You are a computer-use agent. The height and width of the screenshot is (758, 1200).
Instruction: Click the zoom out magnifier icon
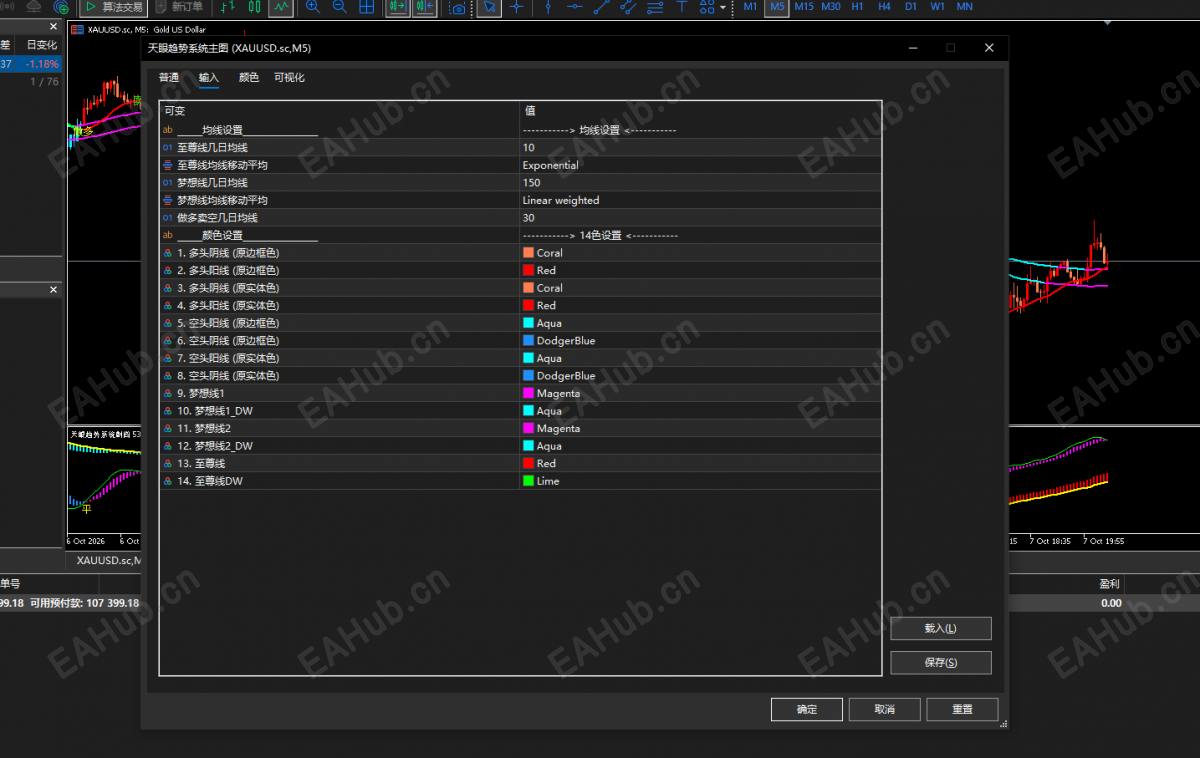point(339,7)
